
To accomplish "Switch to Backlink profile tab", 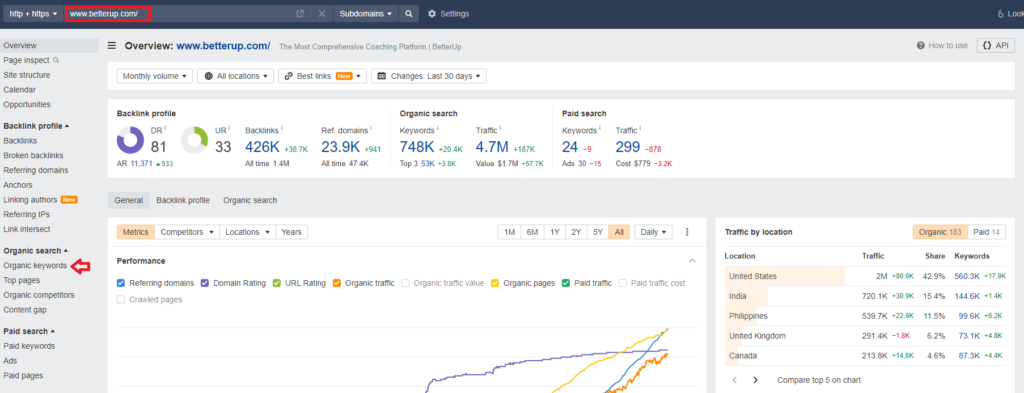I will [x=183, y=200].
